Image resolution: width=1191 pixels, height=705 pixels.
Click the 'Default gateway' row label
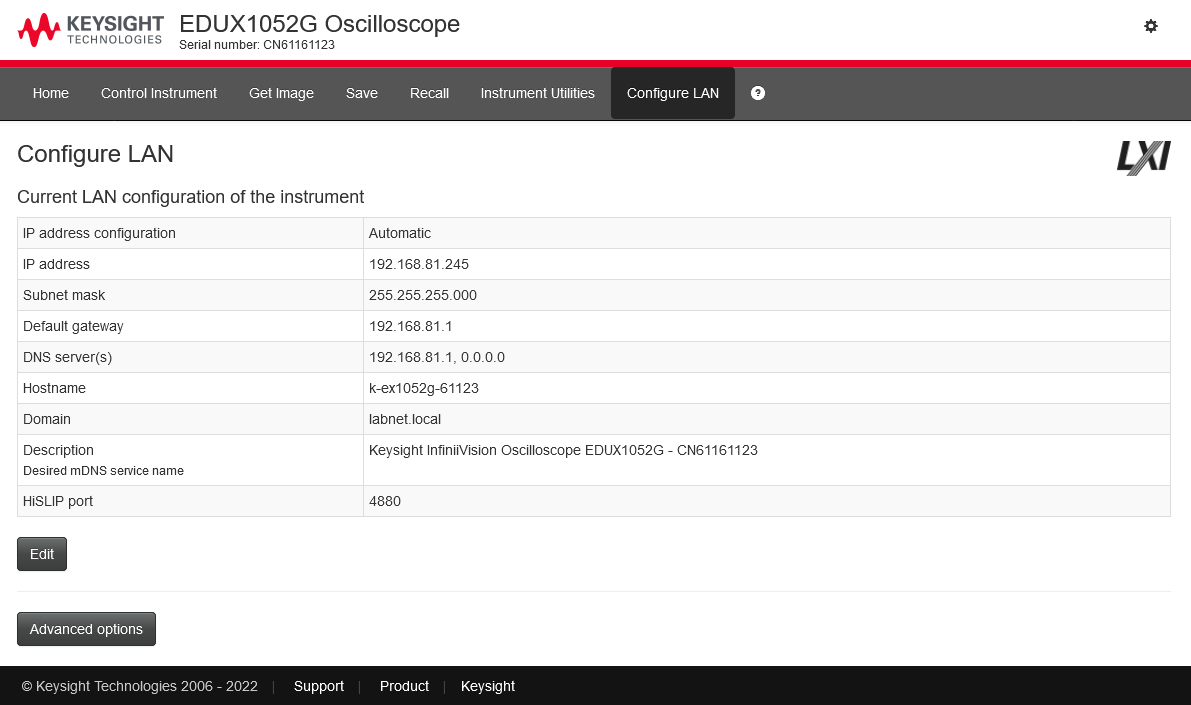(73, 327)
